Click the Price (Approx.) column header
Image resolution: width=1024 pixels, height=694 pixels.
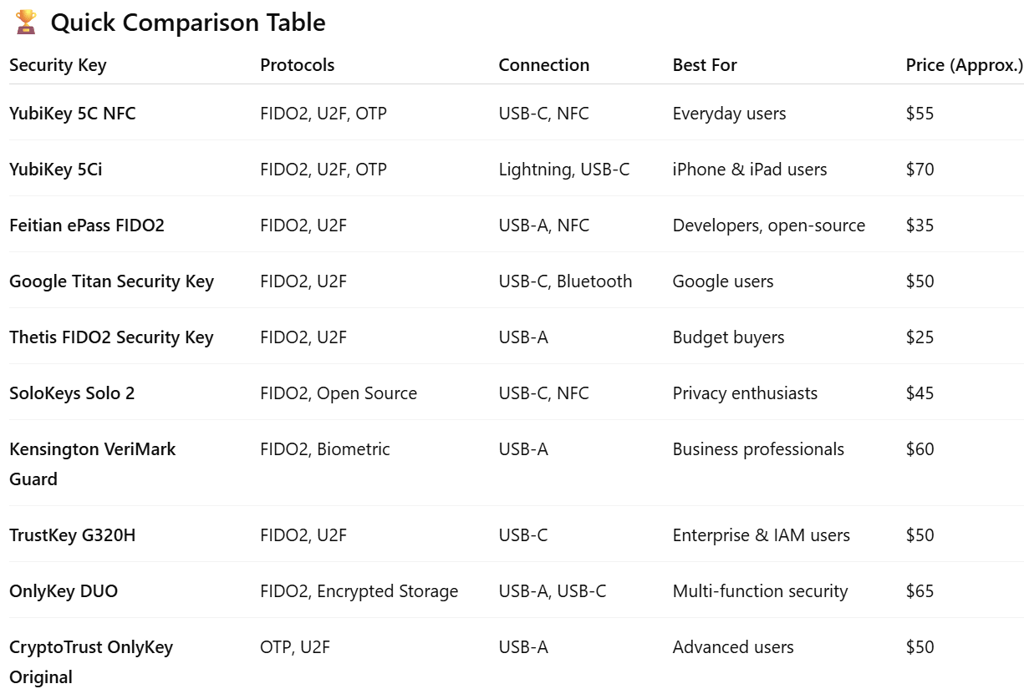click(x=964, y=65)
